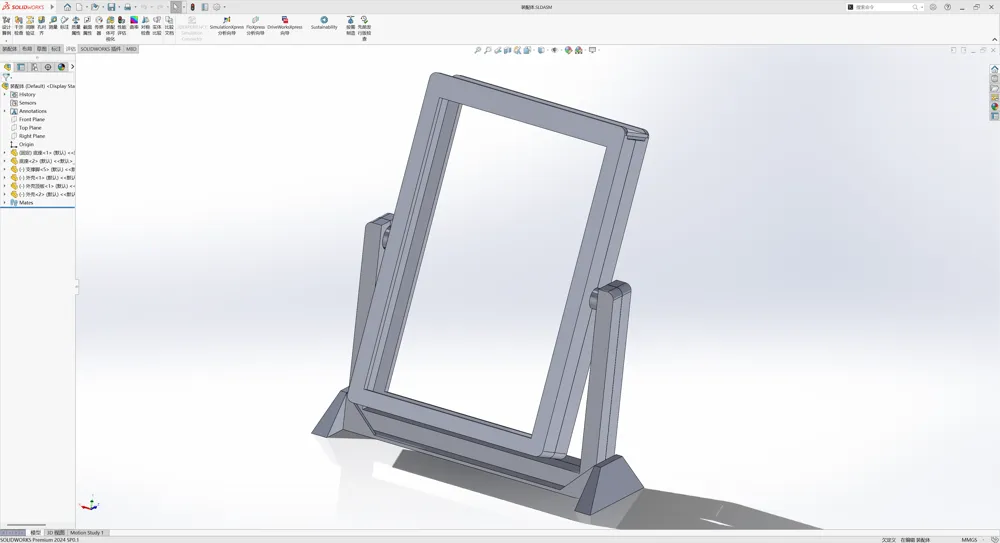Open the Mass Properties tool

coord(76,26)
